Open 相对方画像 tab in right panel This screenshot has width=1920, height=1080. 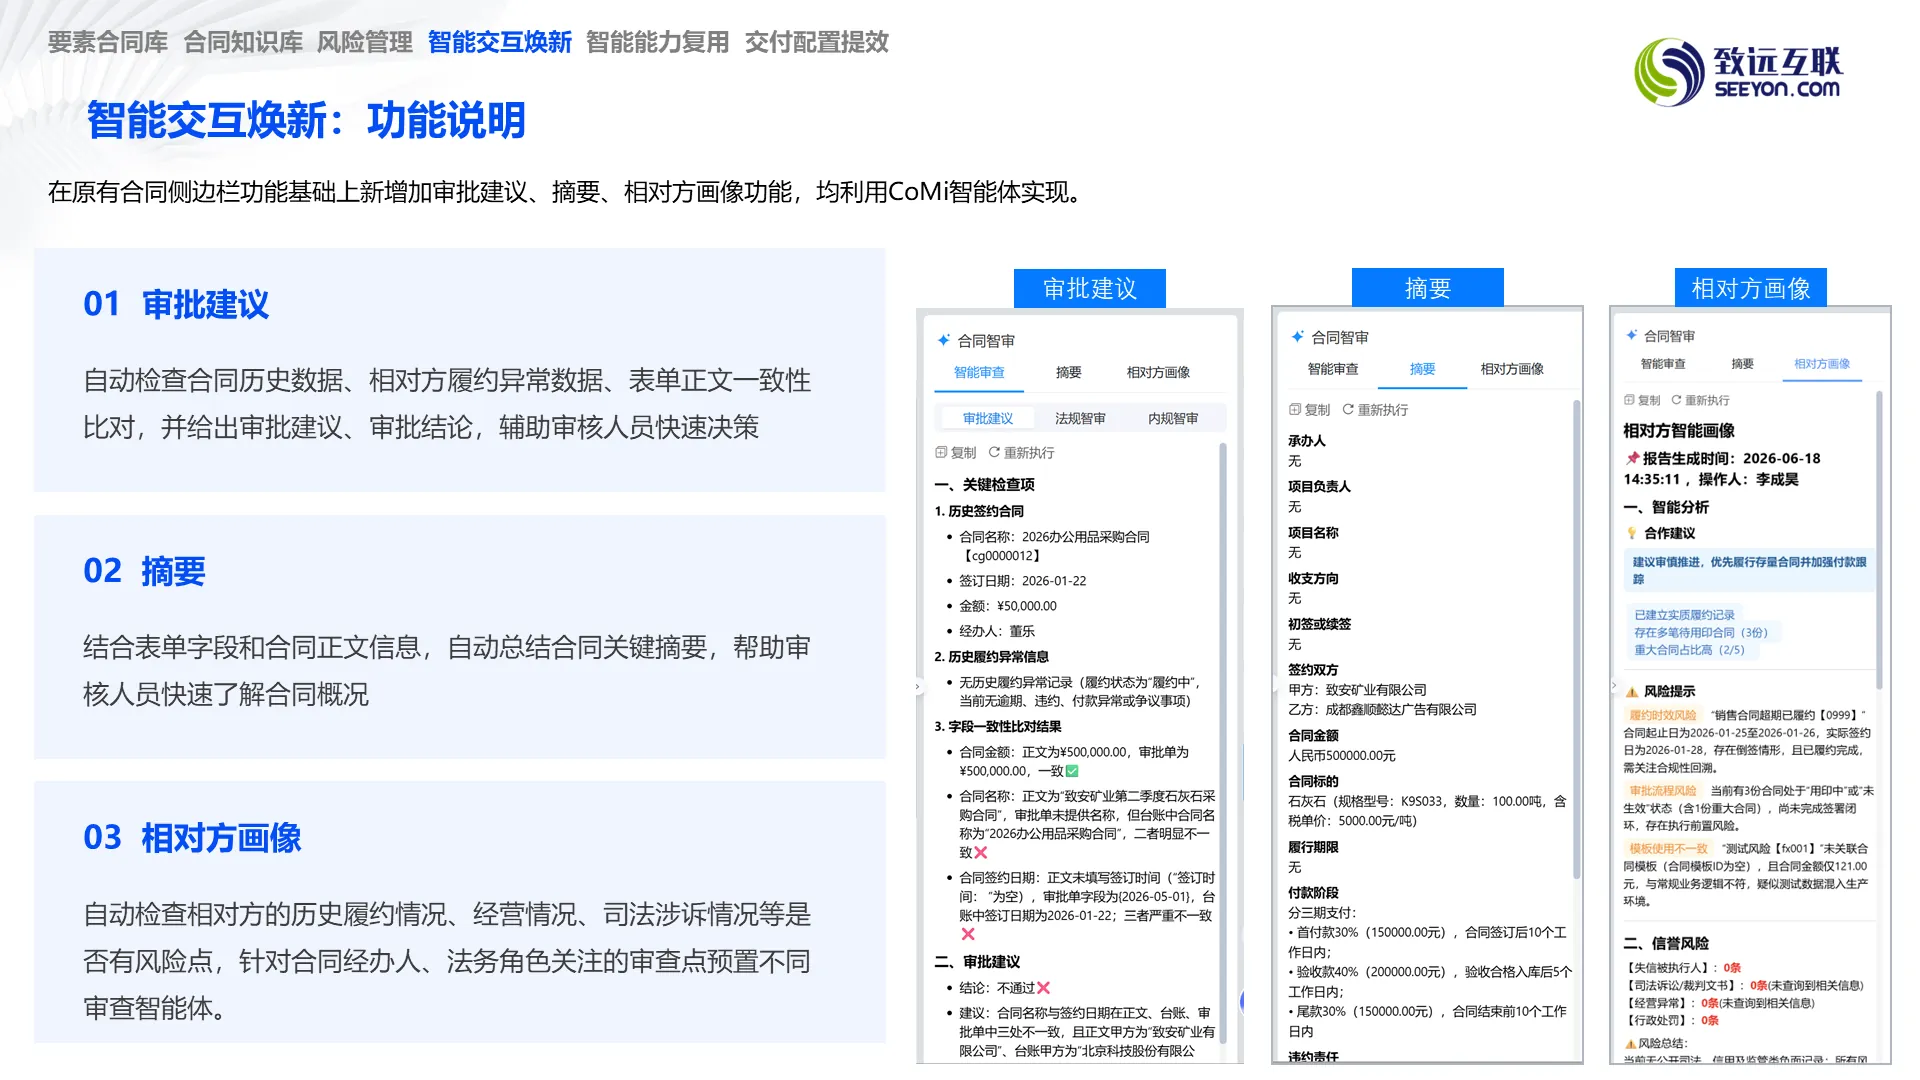point(1822,364)
